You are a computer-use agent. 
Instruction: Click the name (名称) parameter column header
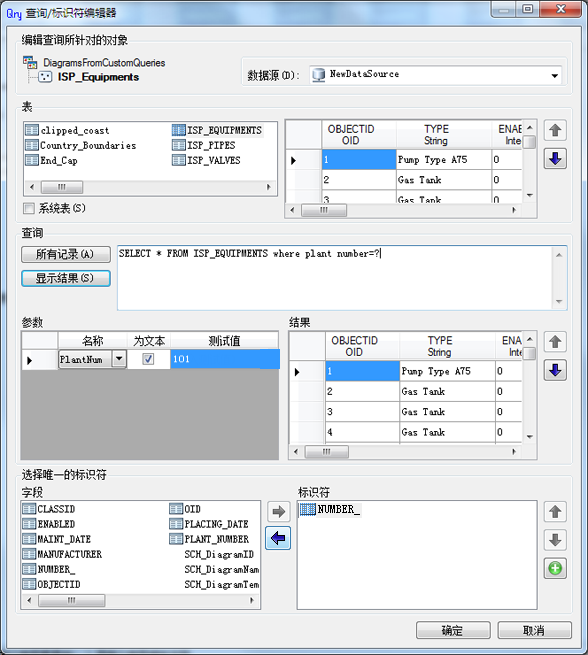tap(93, 340)
